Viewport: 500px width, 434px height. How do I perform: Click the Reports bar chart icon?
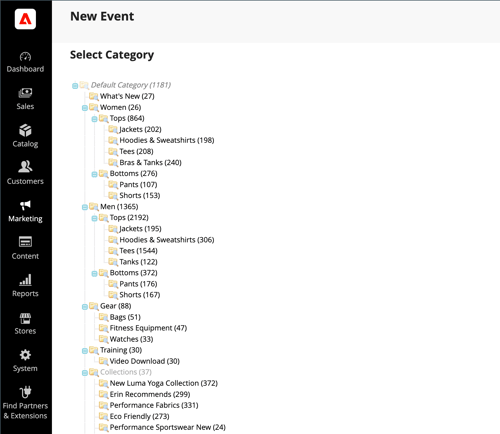point(25,280)
